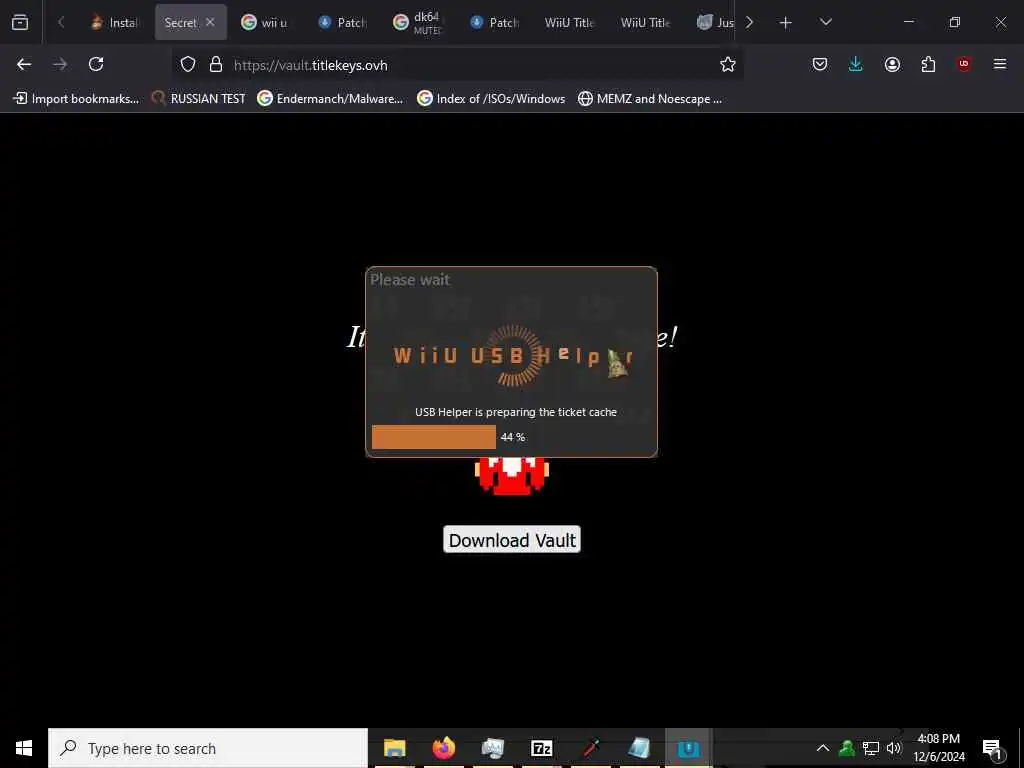Switch to the first WiiU Title tab
1024x768 pixels.
tap(569, 22)
